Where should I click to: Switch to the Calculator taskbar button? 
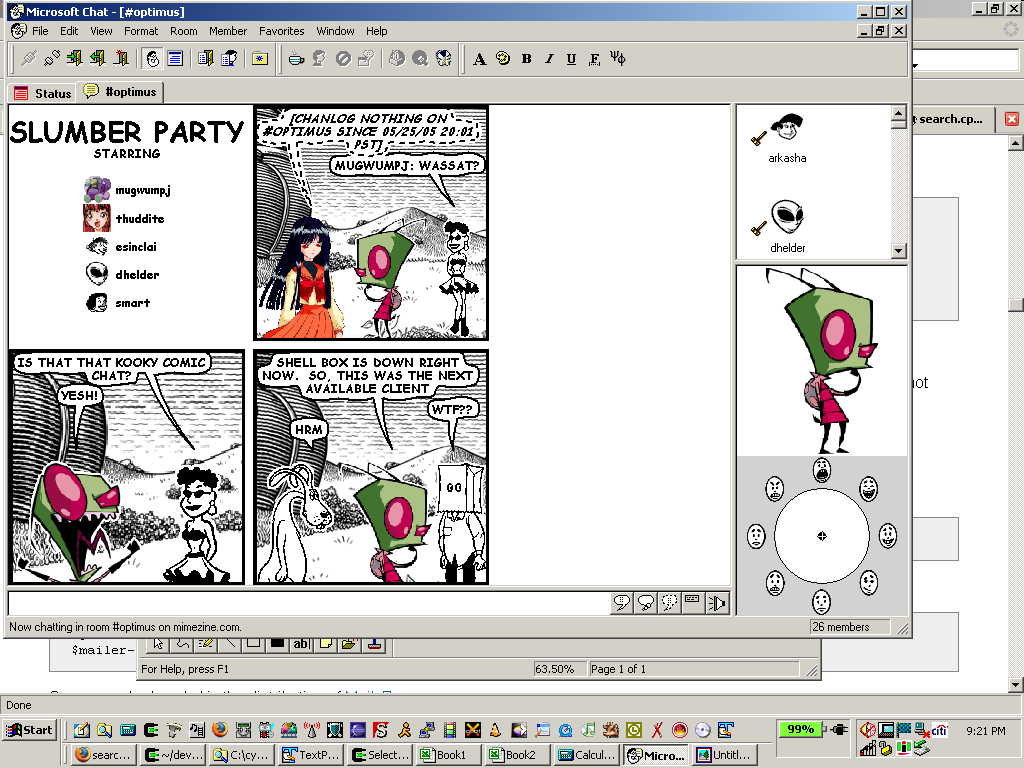point(586,755)
